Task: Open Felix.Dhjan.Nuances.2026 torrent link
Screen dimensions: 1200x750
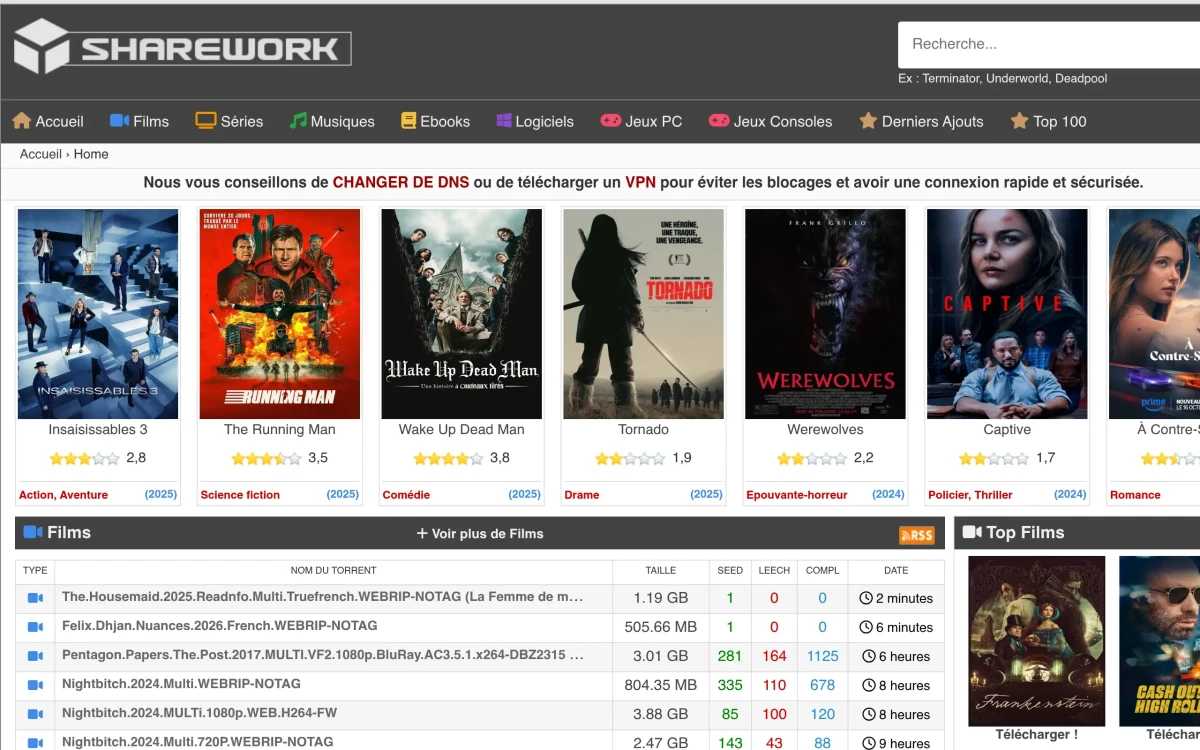Action: point(220,626)
